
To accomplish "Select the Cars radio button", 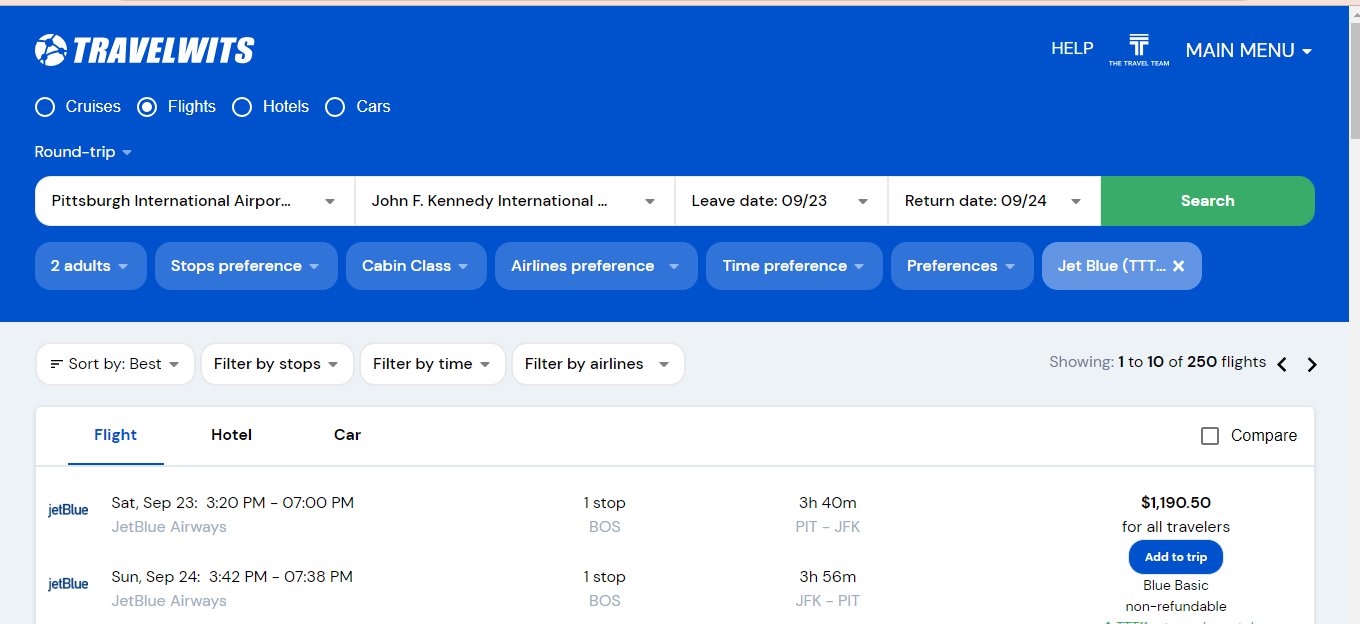I will click(x=335, y=107).
